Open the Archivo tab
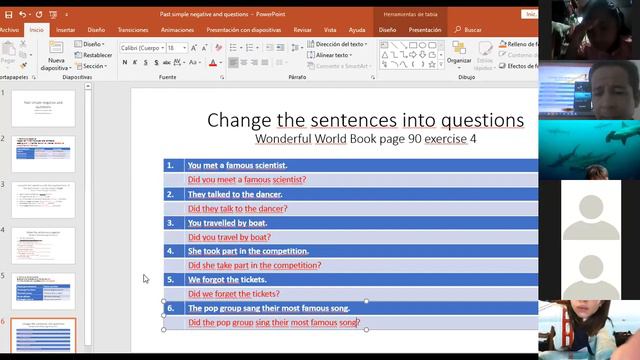Image resolution: width=640 pixels, height=360 pixels. click(10, 30)
